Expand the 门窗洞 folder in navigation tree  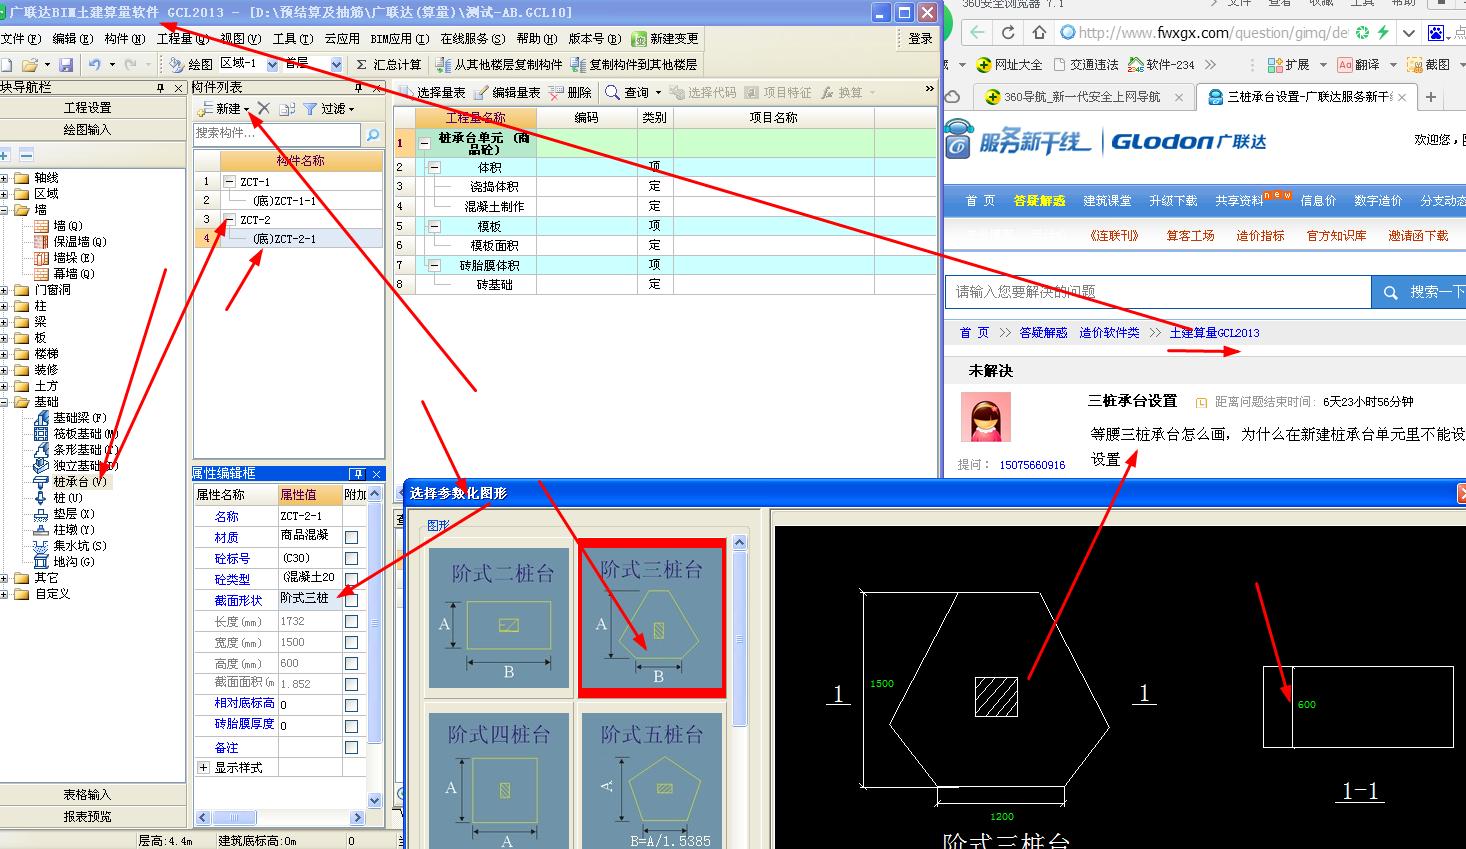[5, 290]
